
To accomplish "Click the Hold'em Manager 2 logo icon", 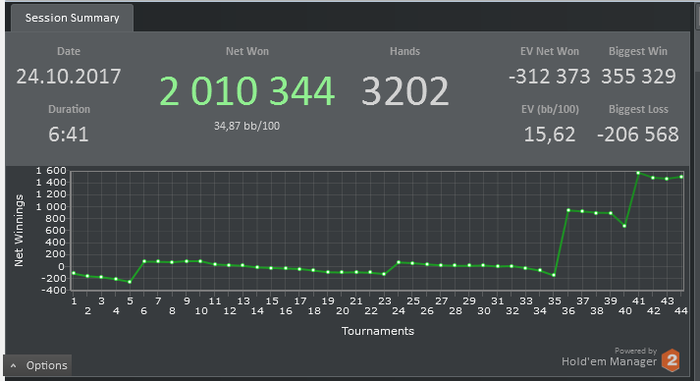I will click(671, 360).
